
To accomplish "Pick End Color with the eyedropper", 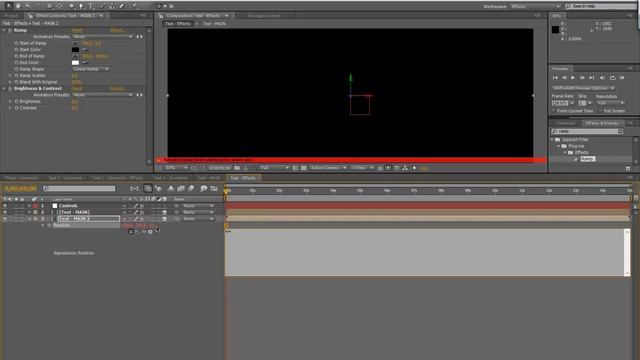I will click(85, 63).
